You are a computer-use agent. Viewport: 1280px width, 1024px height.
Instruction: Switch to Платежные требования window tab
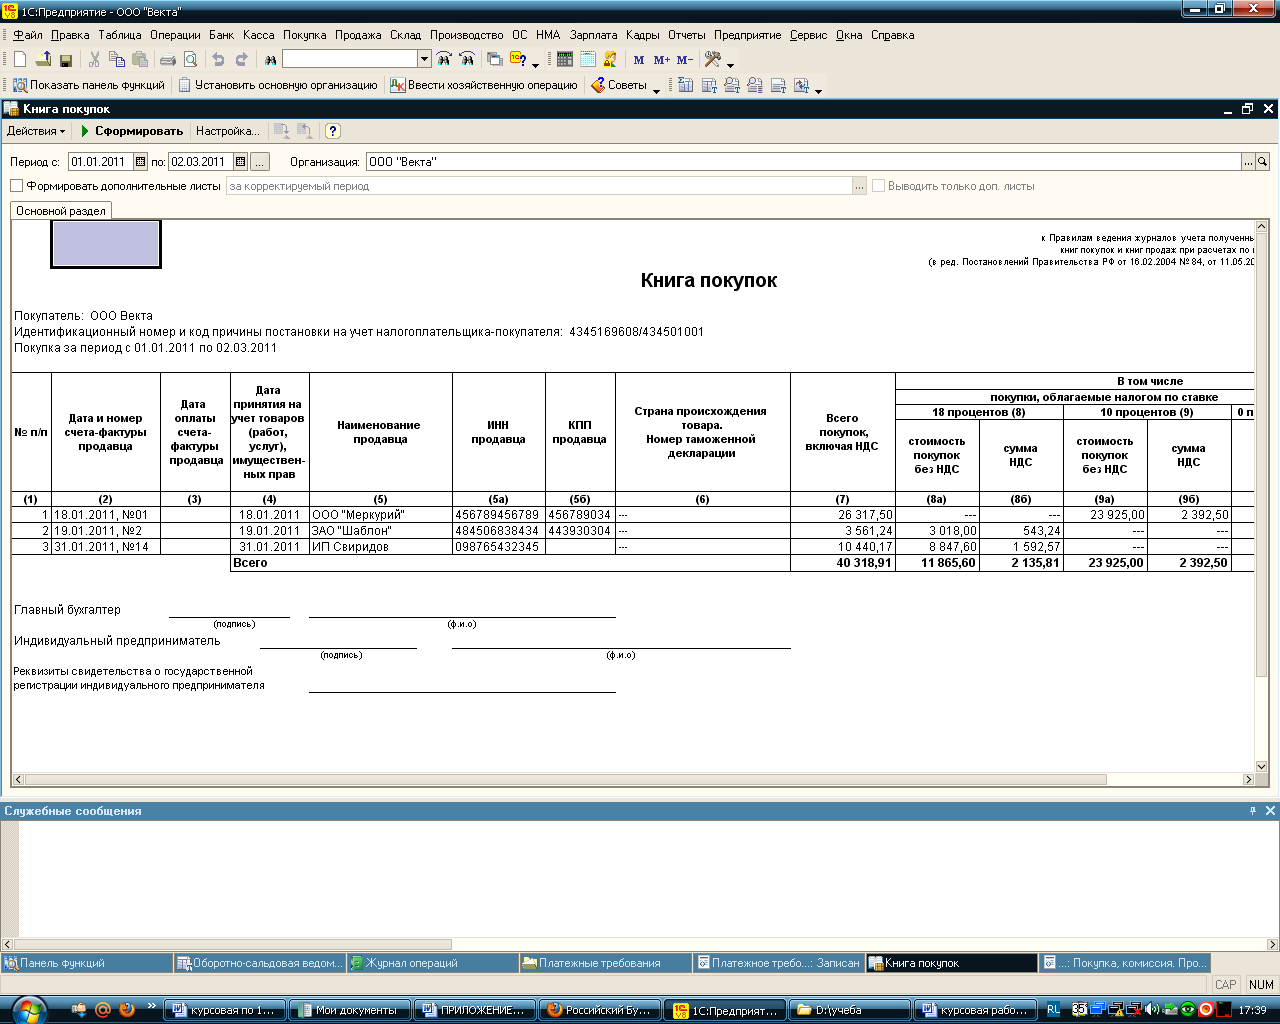(605, 963)
